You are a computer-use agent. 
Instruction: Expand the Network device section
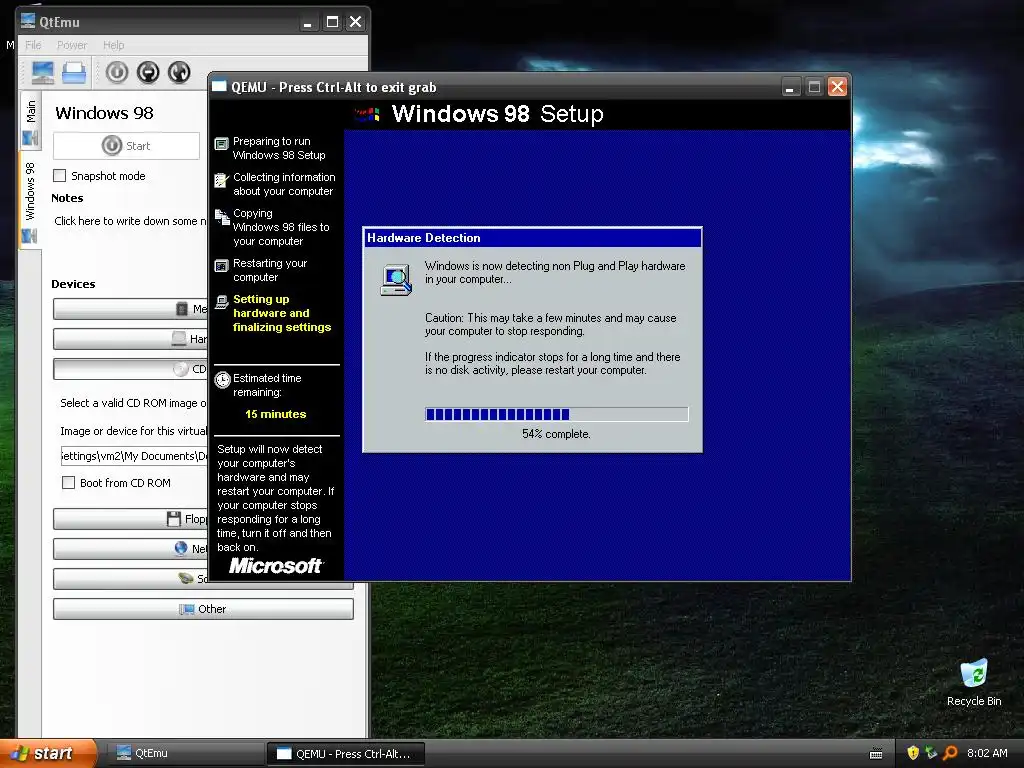[131, 549]
